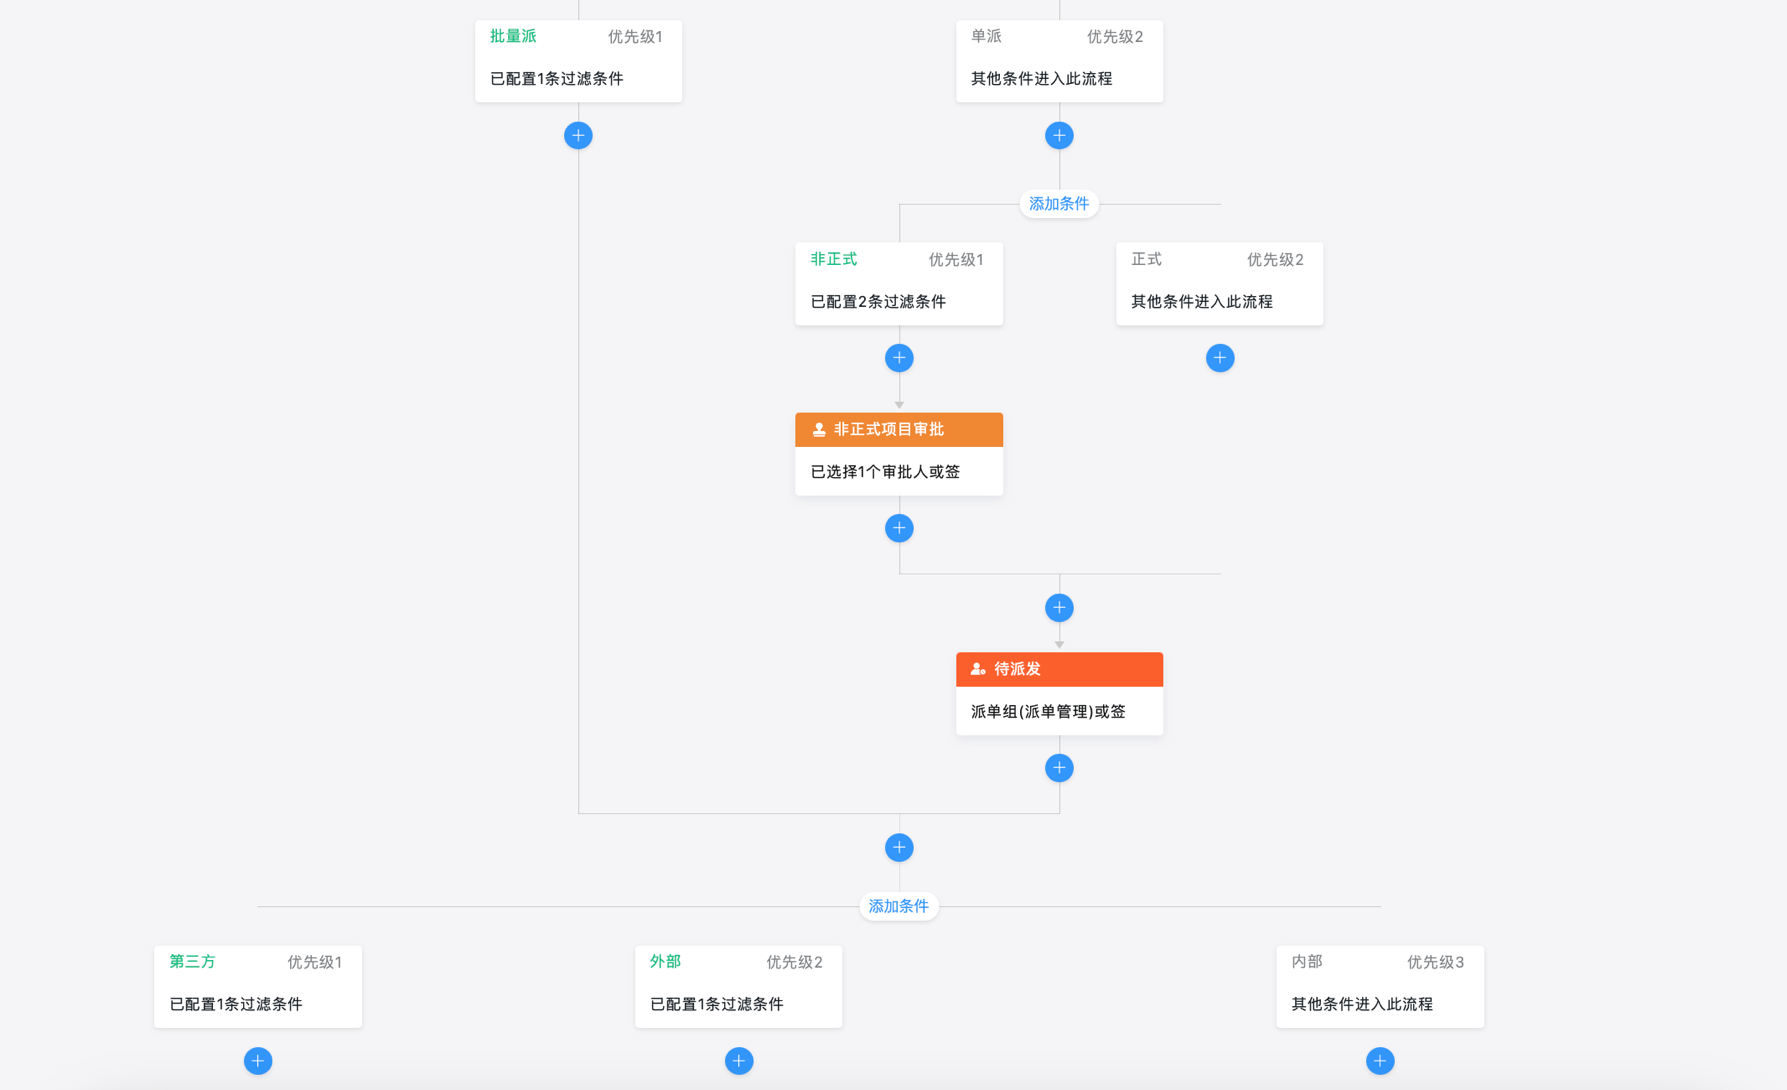This screenshot has width=1787, height=1090.
Task: Click plus icon below 单派 node
Action: pos(1059,135)
